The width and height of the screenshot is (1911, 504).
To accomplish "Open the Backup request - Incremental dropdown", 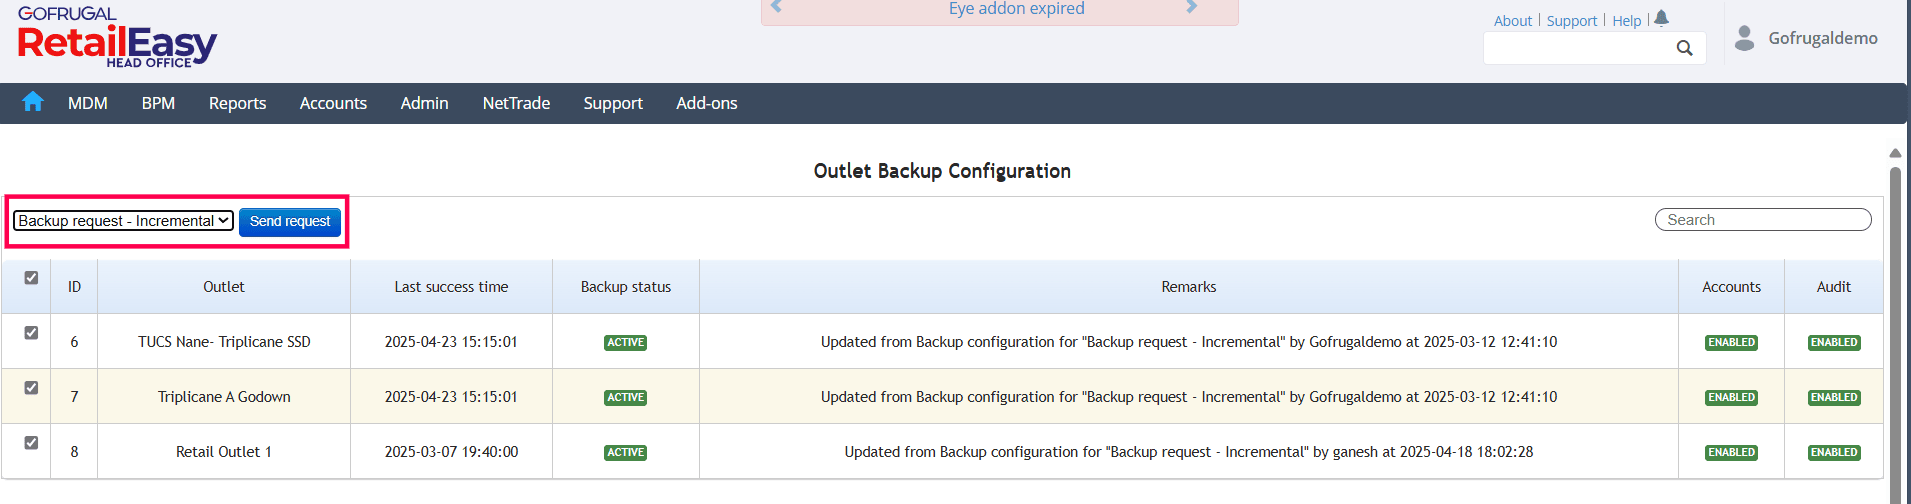I will click(123, 221).
